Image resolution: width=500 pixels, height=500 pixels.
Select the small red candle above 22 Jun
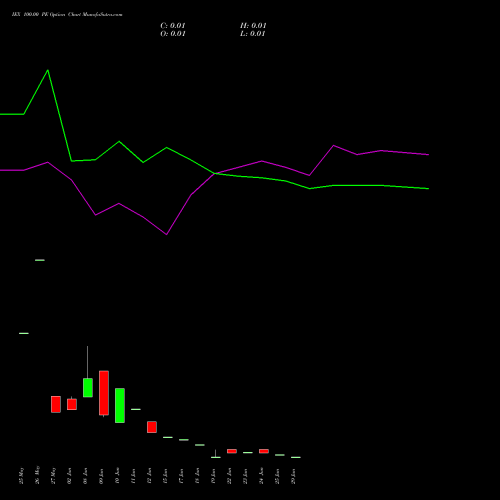coord(232,451)
